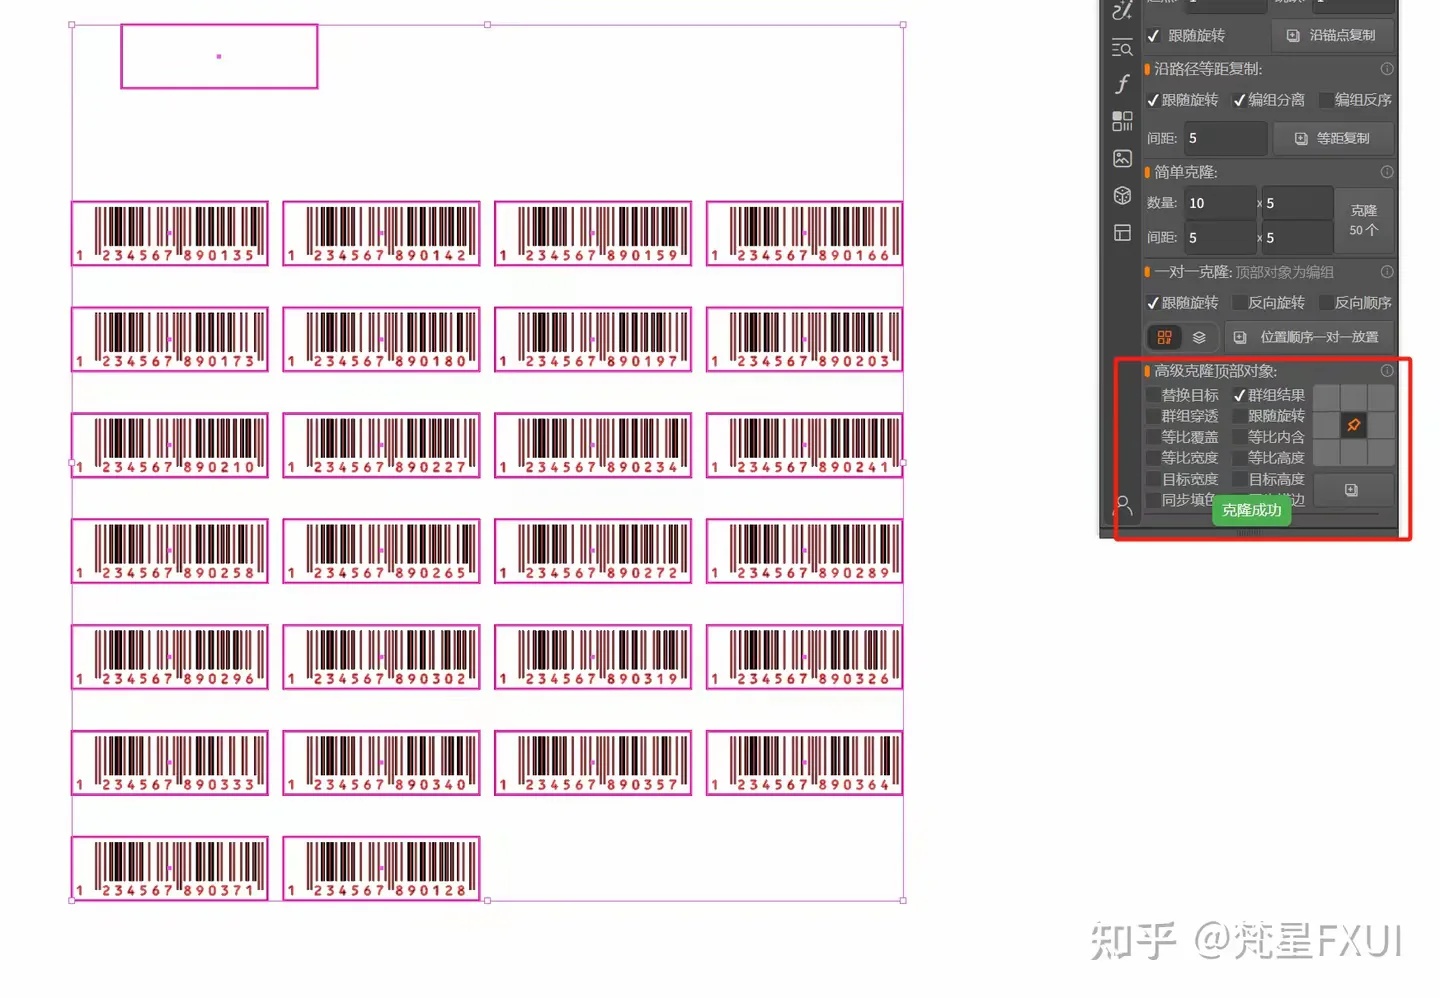1440x998 pixels.
Task: Show info for 沿路径等距复制 section
Action: [x=1387, y=69]
